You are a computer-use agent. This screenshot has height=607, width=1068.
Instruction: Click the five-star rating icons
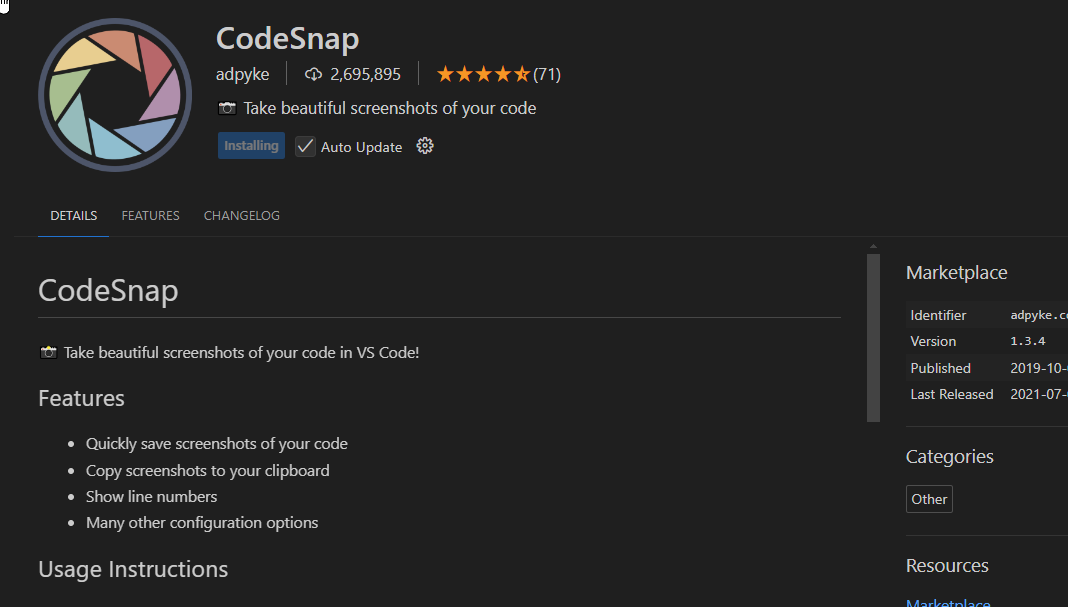coord(483,74)
